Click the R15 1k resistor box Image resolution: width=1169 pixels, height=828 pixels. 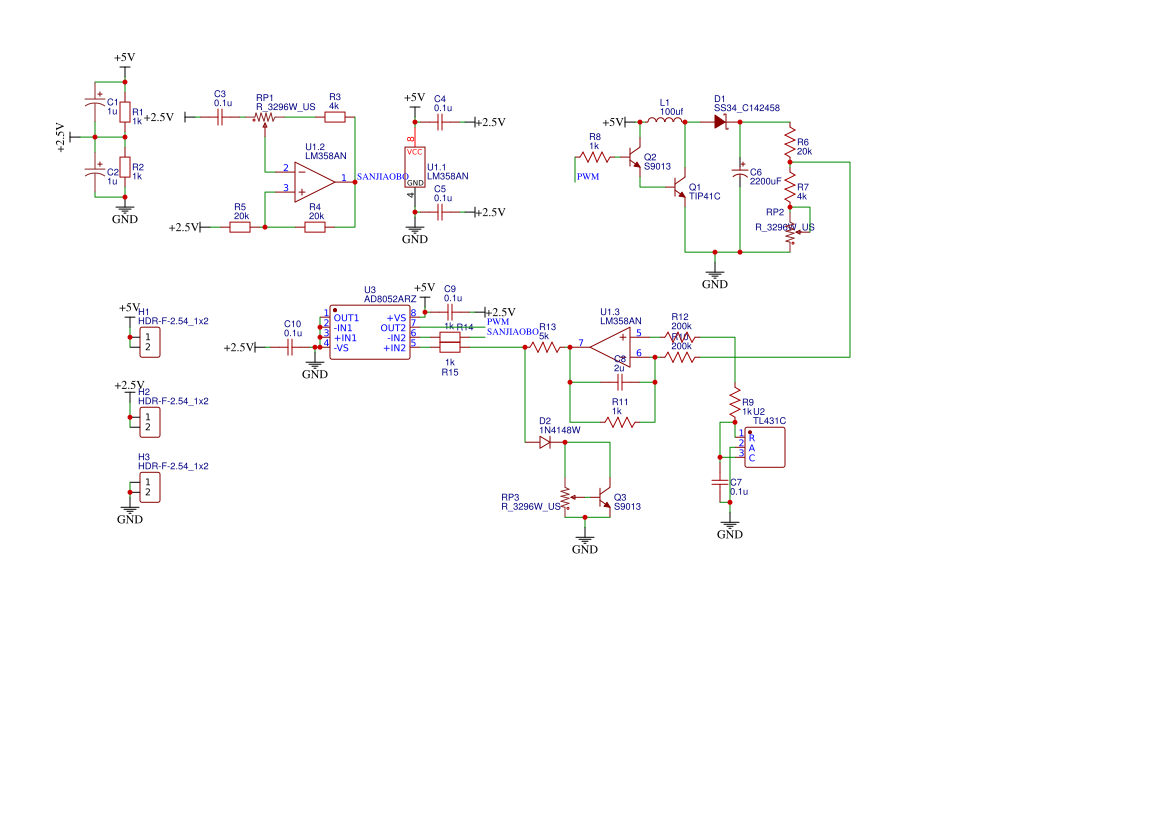coord(450,347)
